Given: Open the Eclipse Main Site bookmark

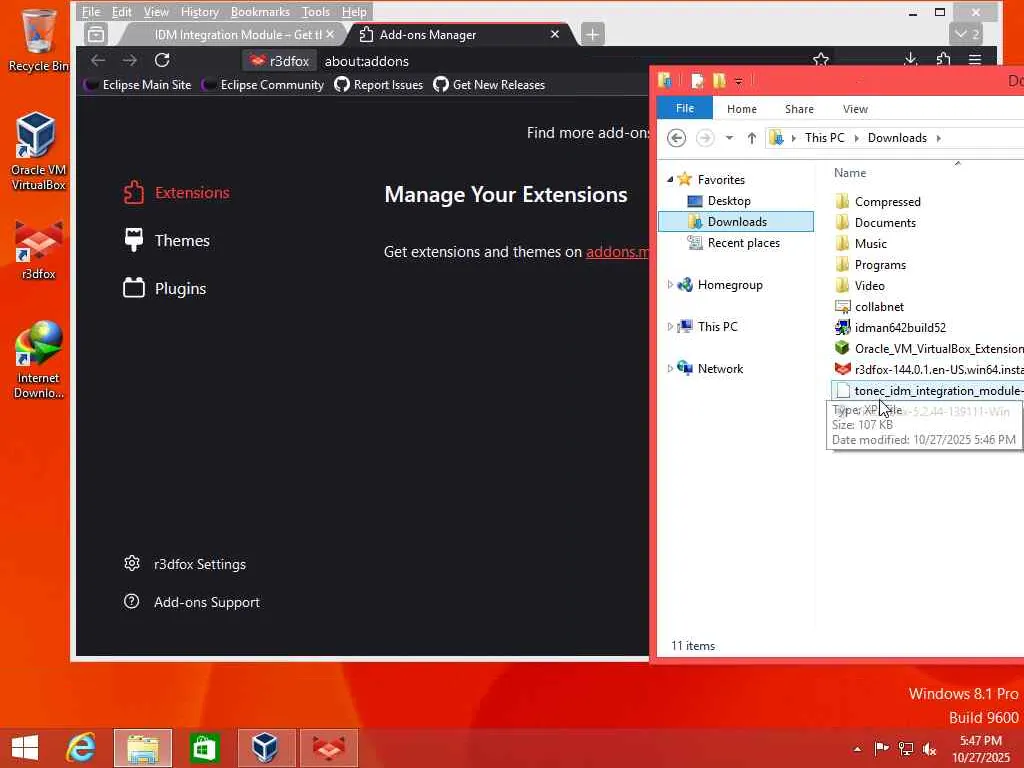Looking at the screenshot, I should point(138,85).
